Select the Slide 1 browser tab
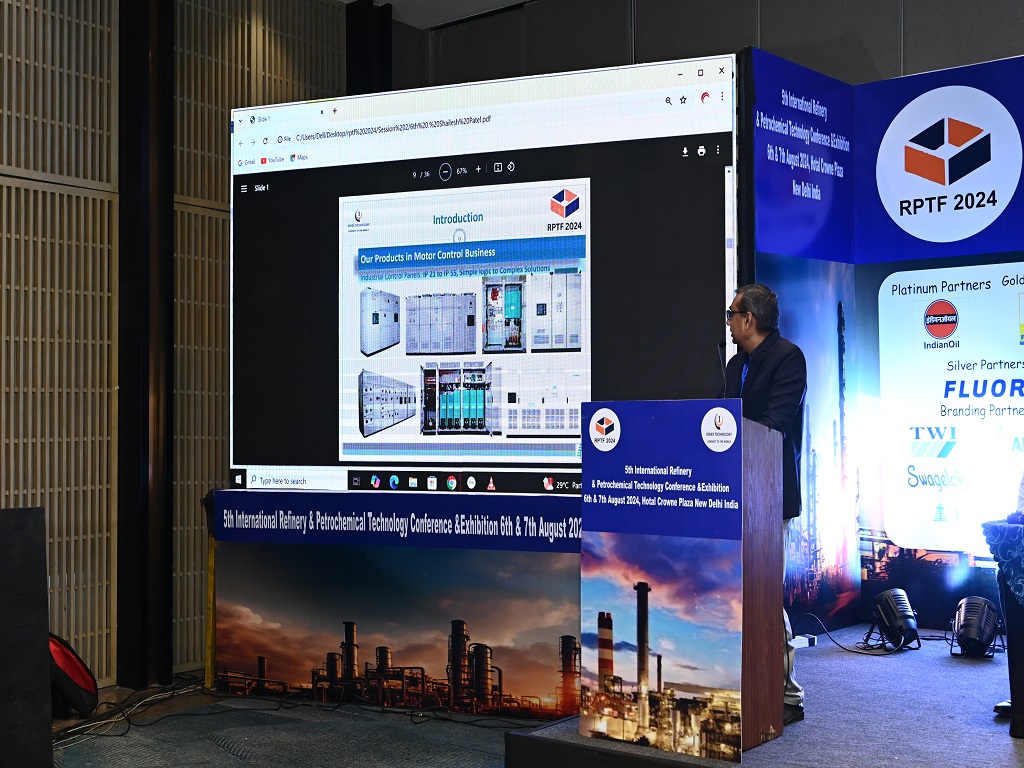 286,118
